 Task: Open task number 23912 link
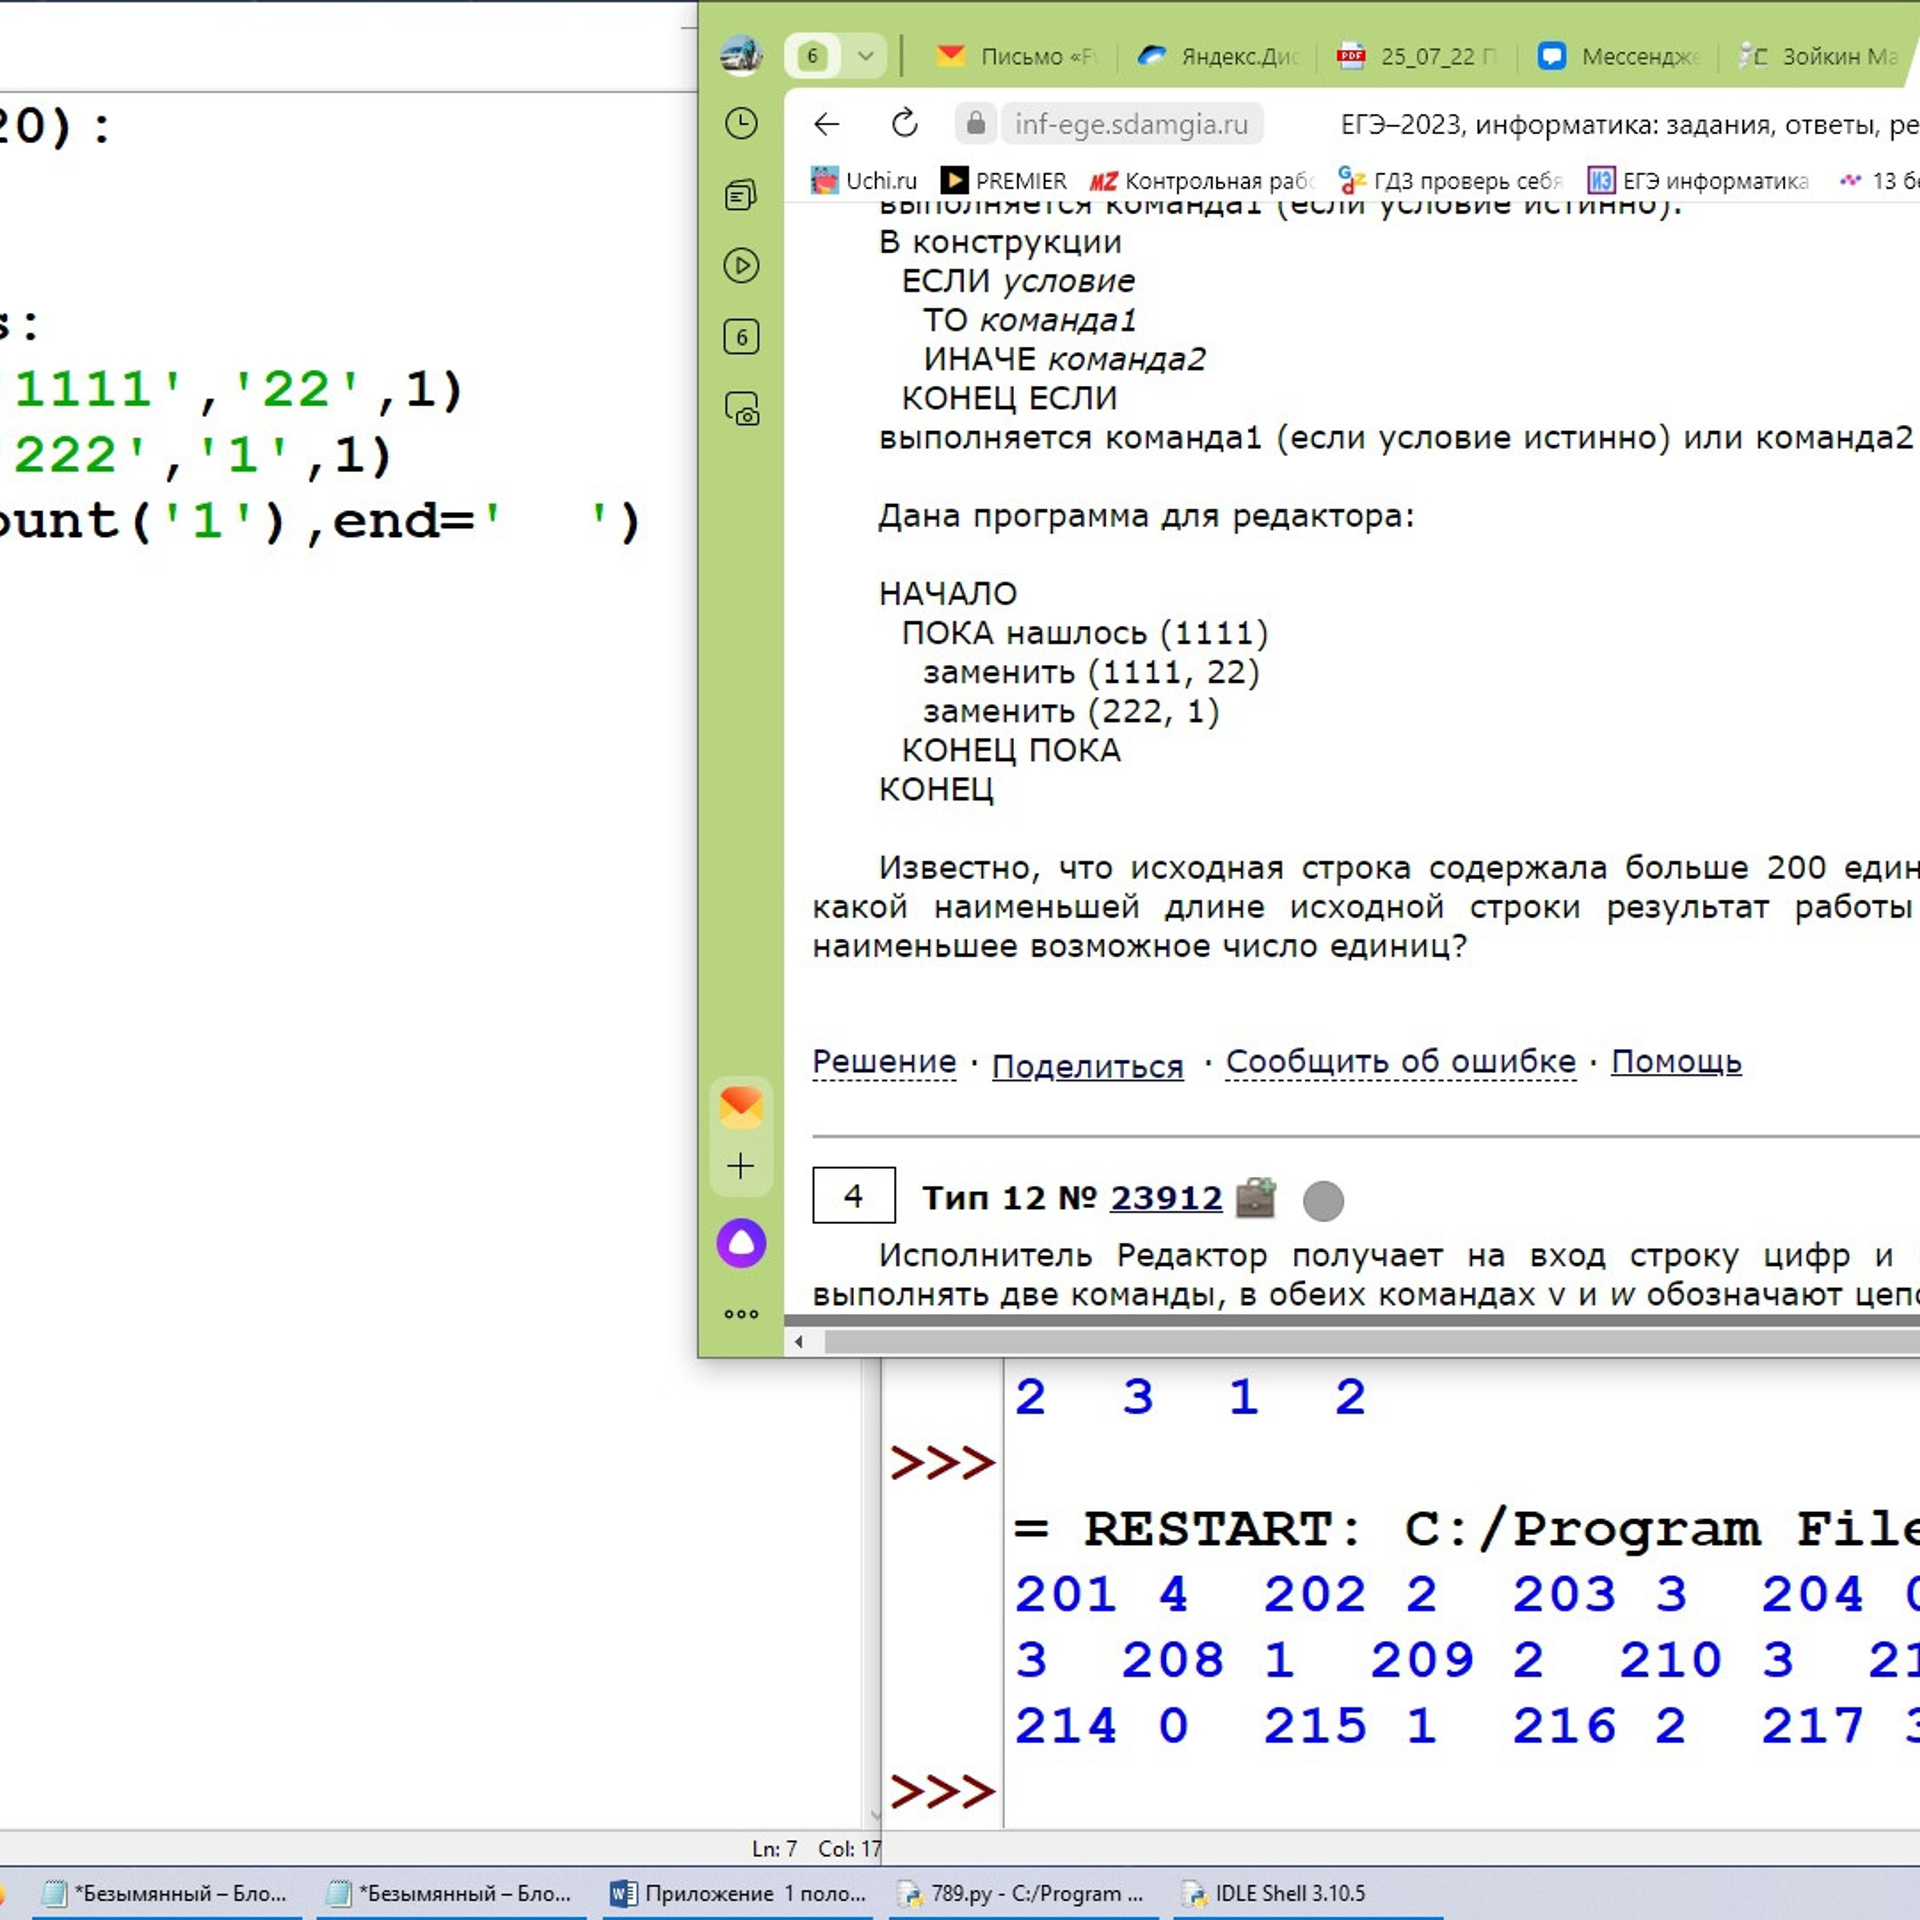click(1166, 1198)
